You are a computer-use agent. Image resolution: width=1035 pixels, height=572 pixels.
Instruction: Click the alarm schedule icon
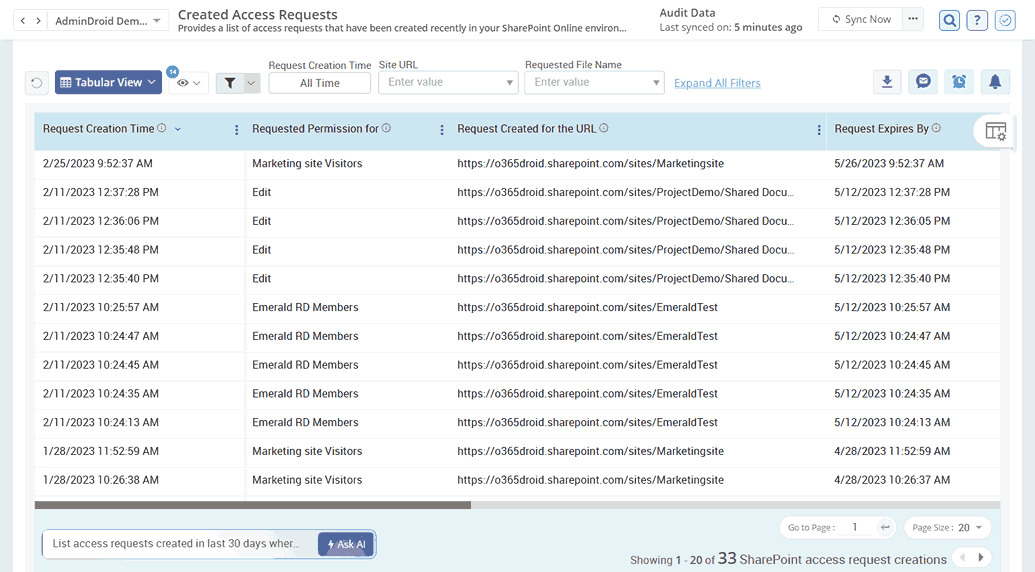tap(959, 82)
